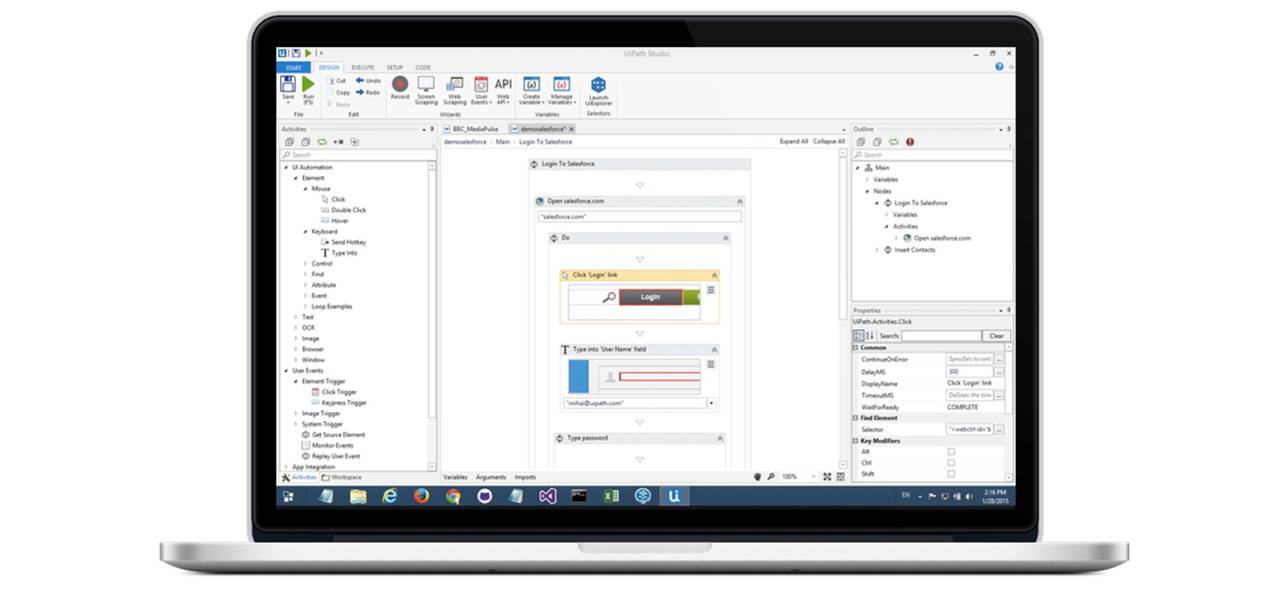Click the "salesforce.com" URL field
Viewport: 1280px width, 597px height.
639,216
